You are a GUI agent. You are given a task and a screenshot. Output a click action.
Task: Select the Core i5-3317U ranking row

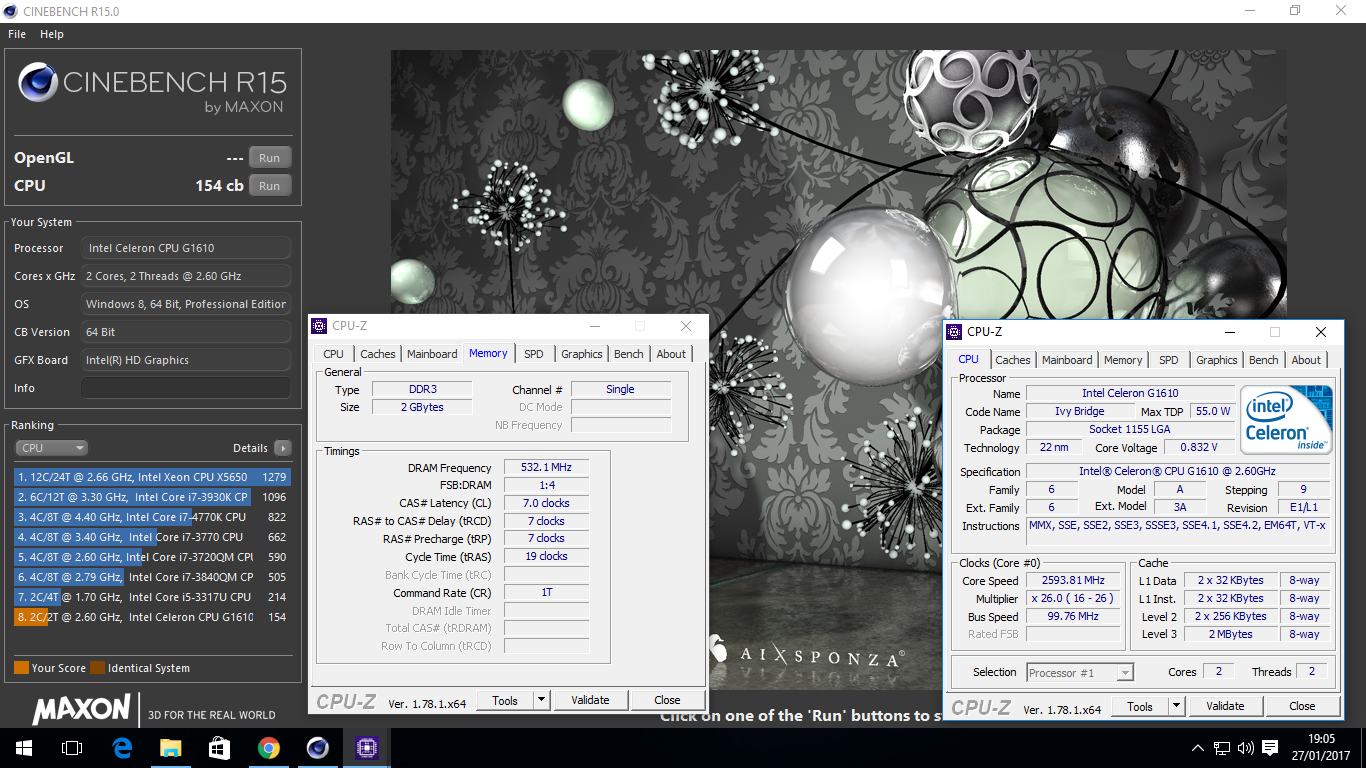point(152,597)
